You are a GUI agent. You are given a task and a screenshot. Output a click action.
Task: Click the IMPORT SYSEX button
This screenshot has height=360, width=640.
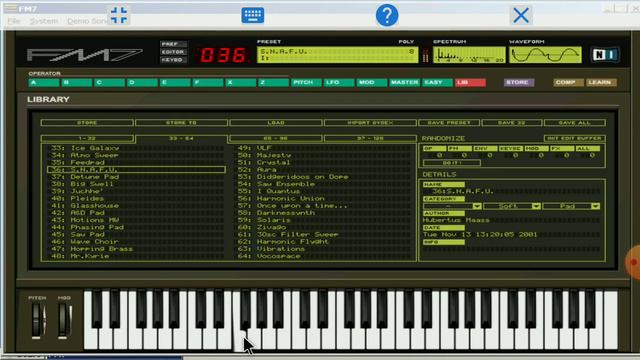coord(370,122)
